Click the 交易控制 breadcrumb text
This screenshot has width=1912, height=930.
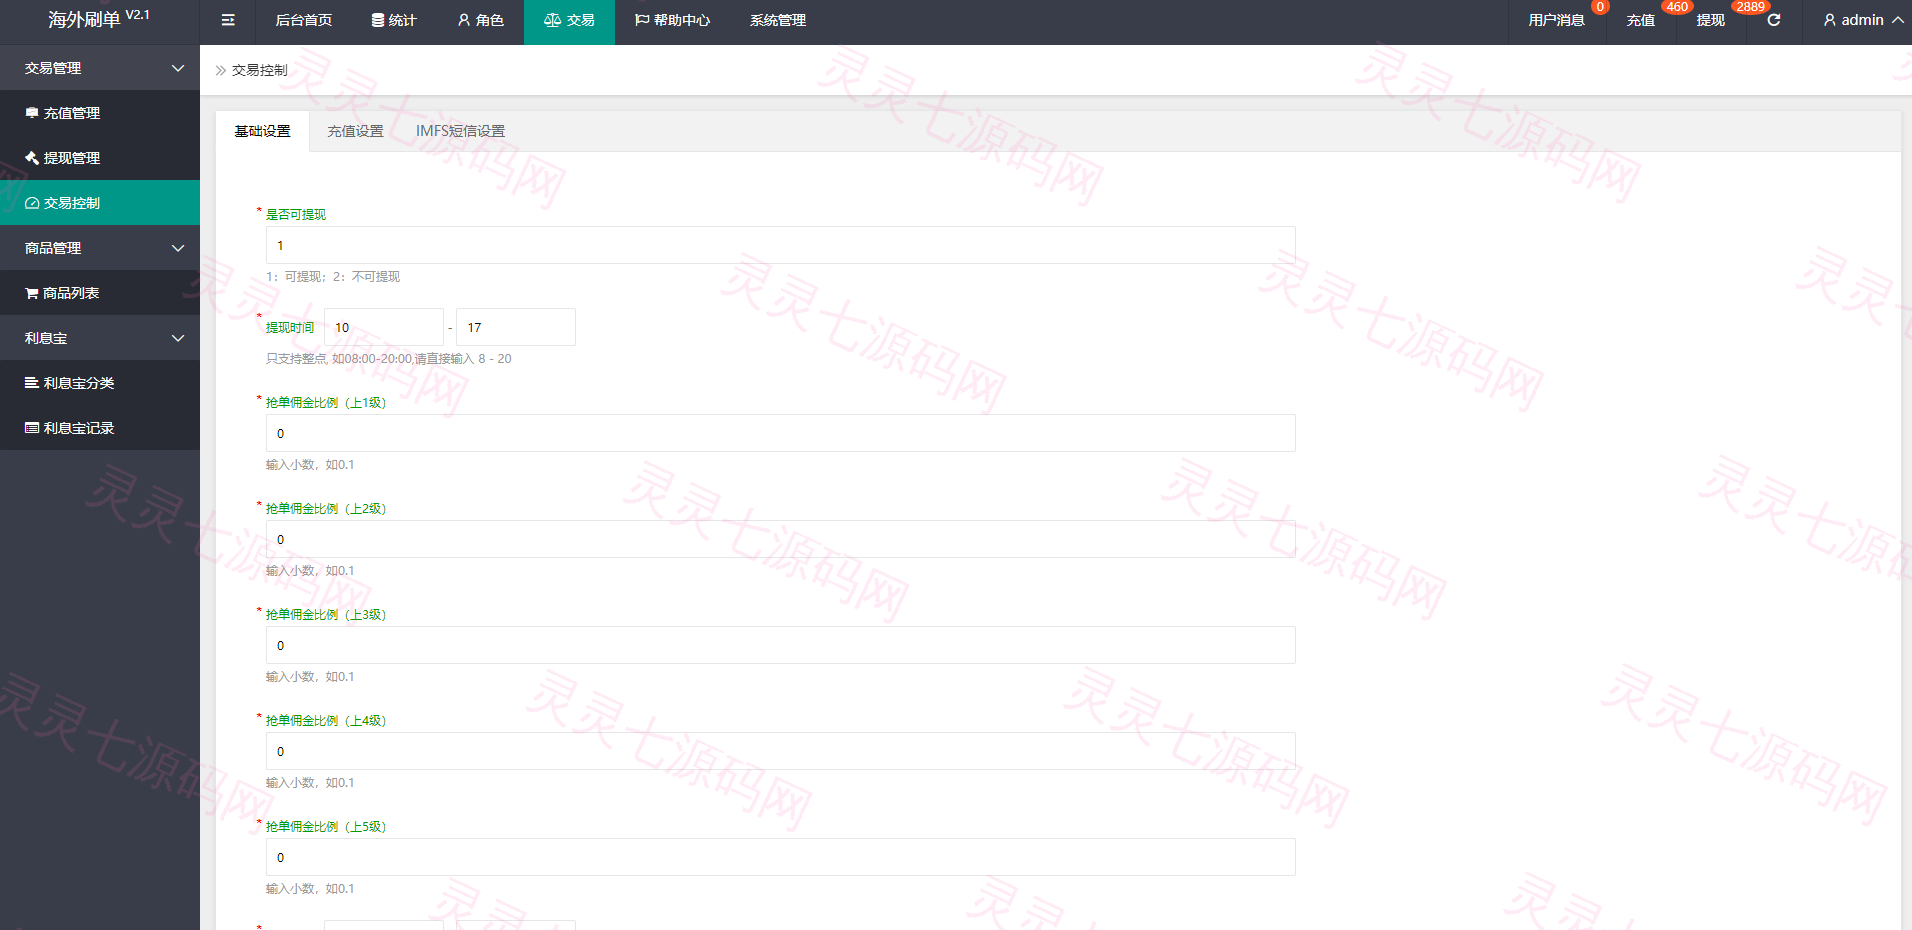coord(260,70)
